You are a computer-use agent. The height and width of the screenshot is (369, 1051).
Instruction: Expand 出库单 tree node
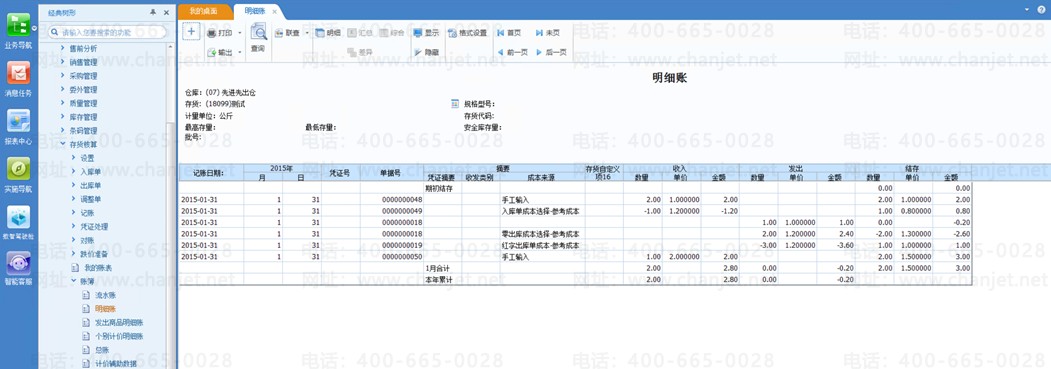[74, 186]
